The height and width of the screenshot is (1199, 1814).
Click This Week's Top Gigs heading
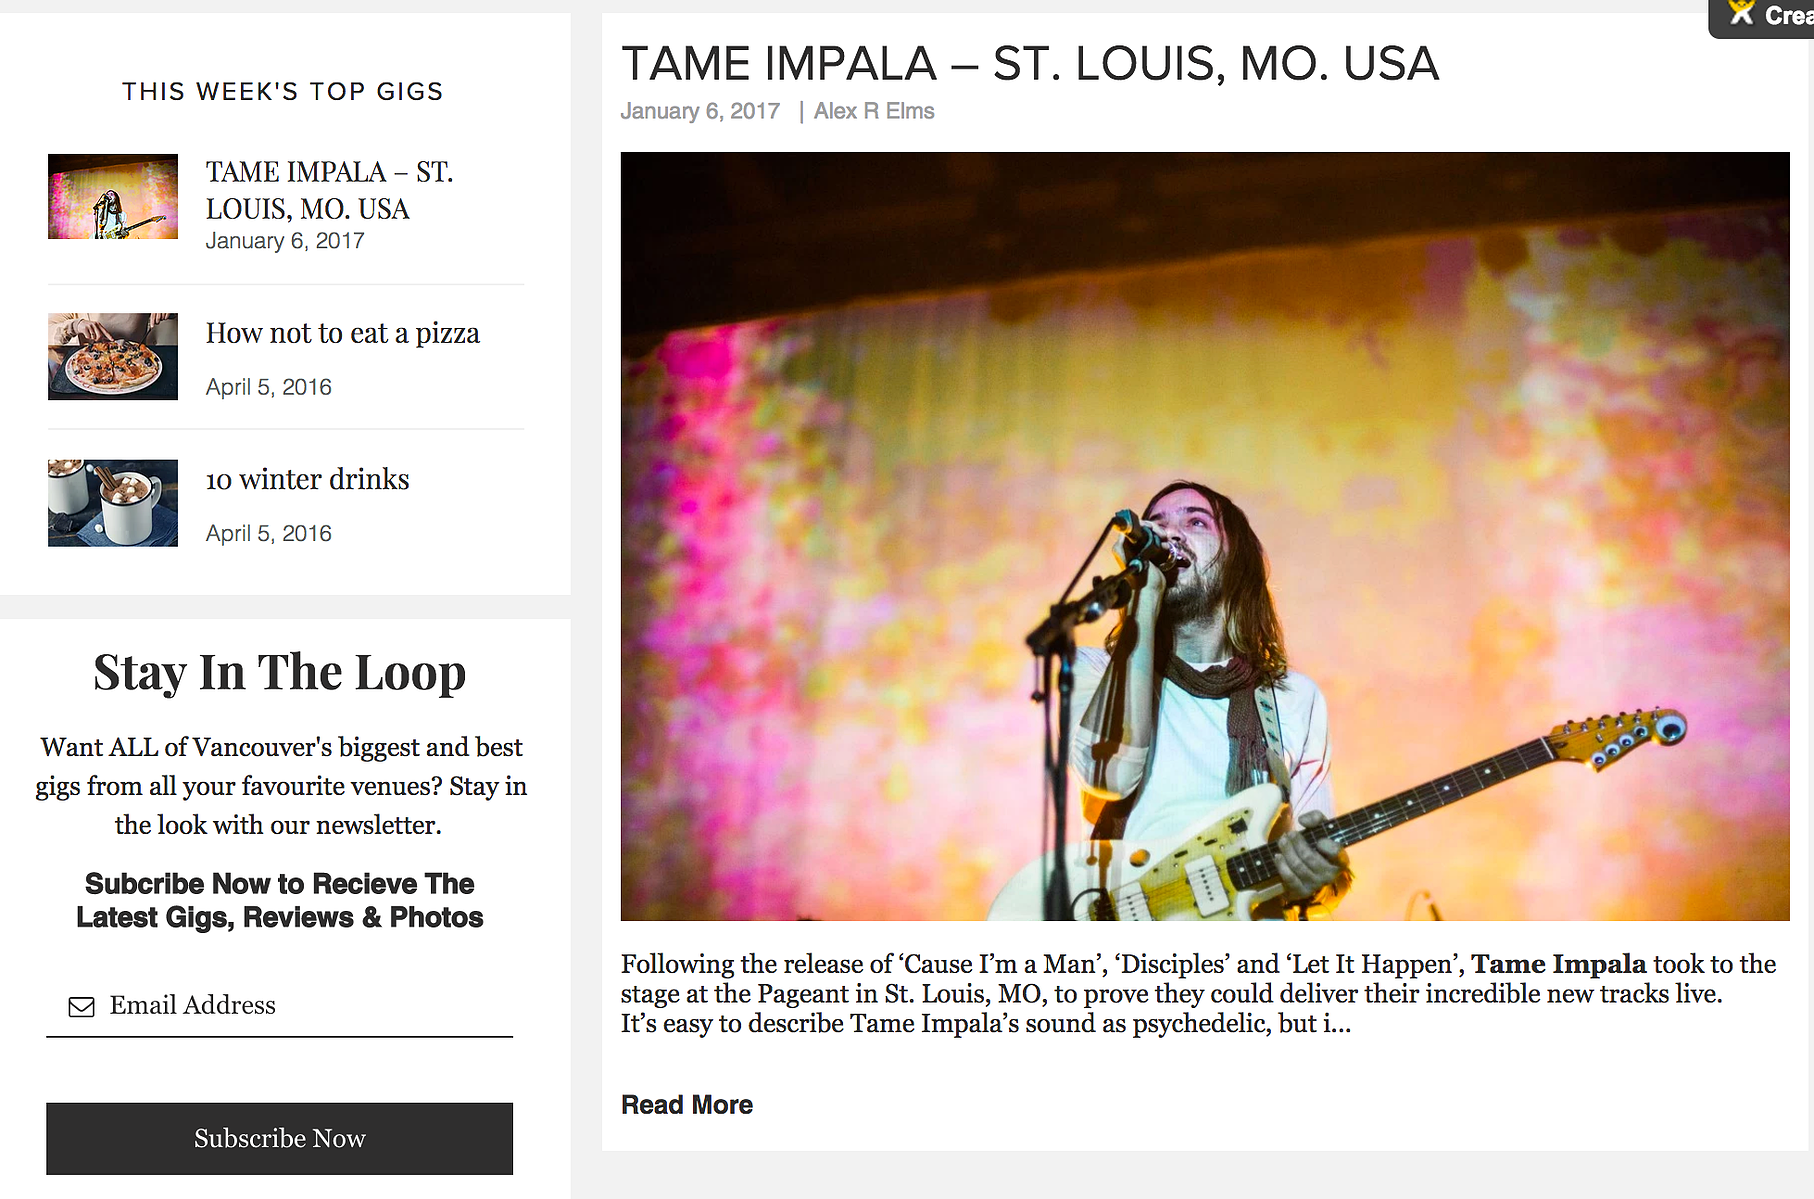[282, 92]
